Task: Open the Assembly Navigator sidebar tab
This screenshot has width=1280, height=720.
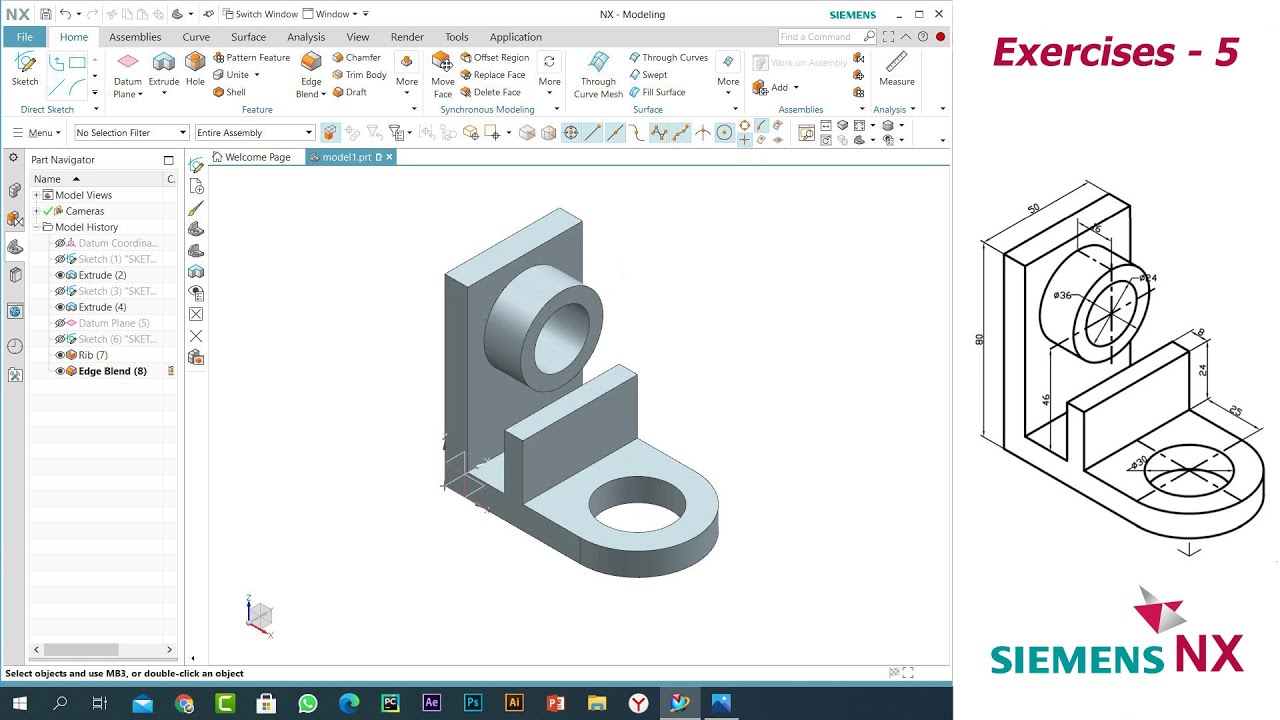Action: [x=15, y=190]
